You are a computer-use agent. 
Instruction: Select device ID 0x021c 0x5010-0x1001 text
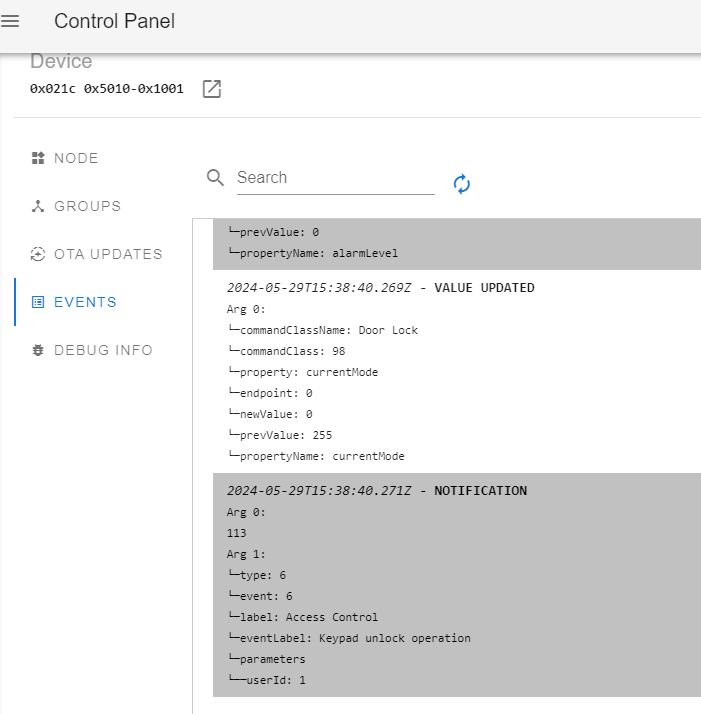[107, 89]
